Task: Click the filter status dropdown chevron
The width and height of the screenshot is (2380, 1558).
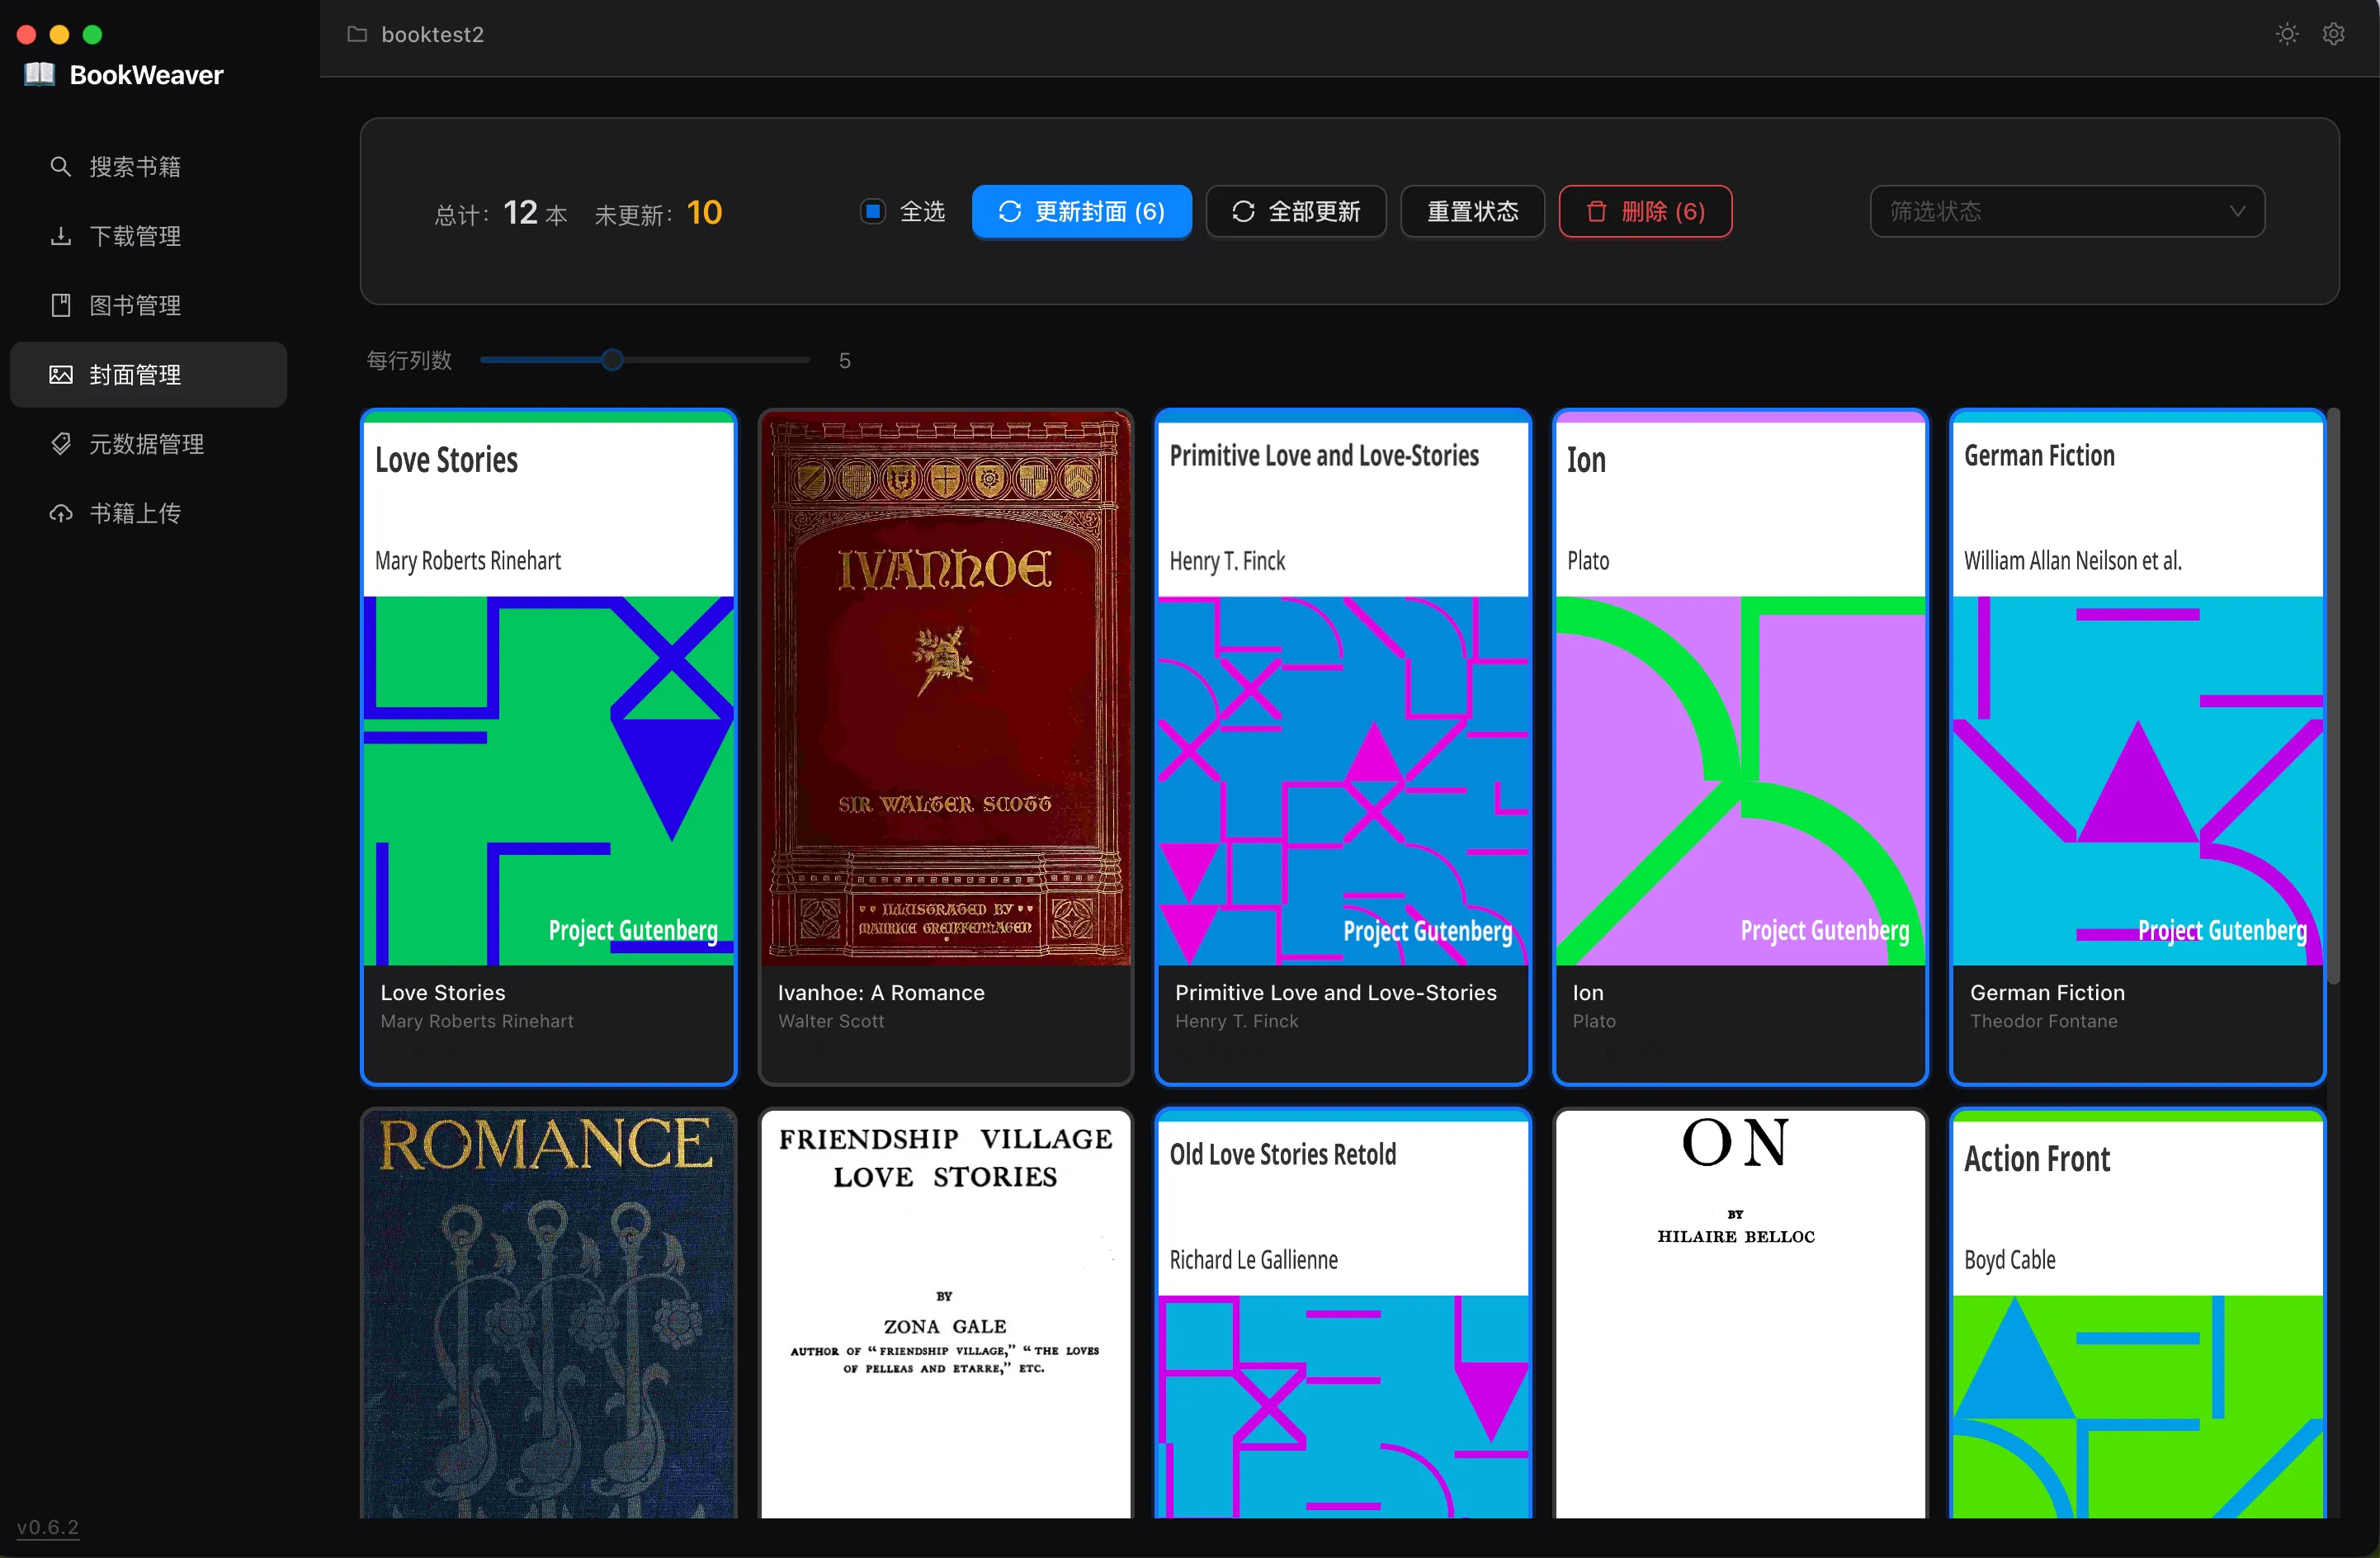Action: pos(2237,211)
